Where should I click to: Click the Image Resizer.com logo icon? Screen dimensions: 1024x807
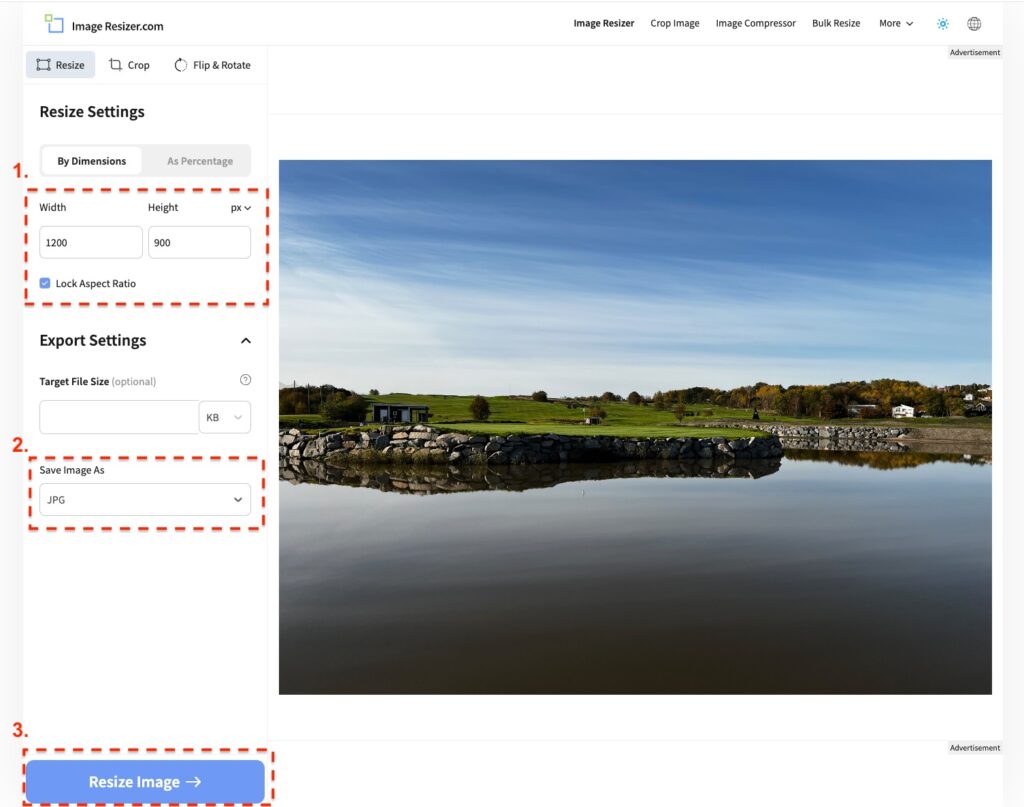(54, 24)
